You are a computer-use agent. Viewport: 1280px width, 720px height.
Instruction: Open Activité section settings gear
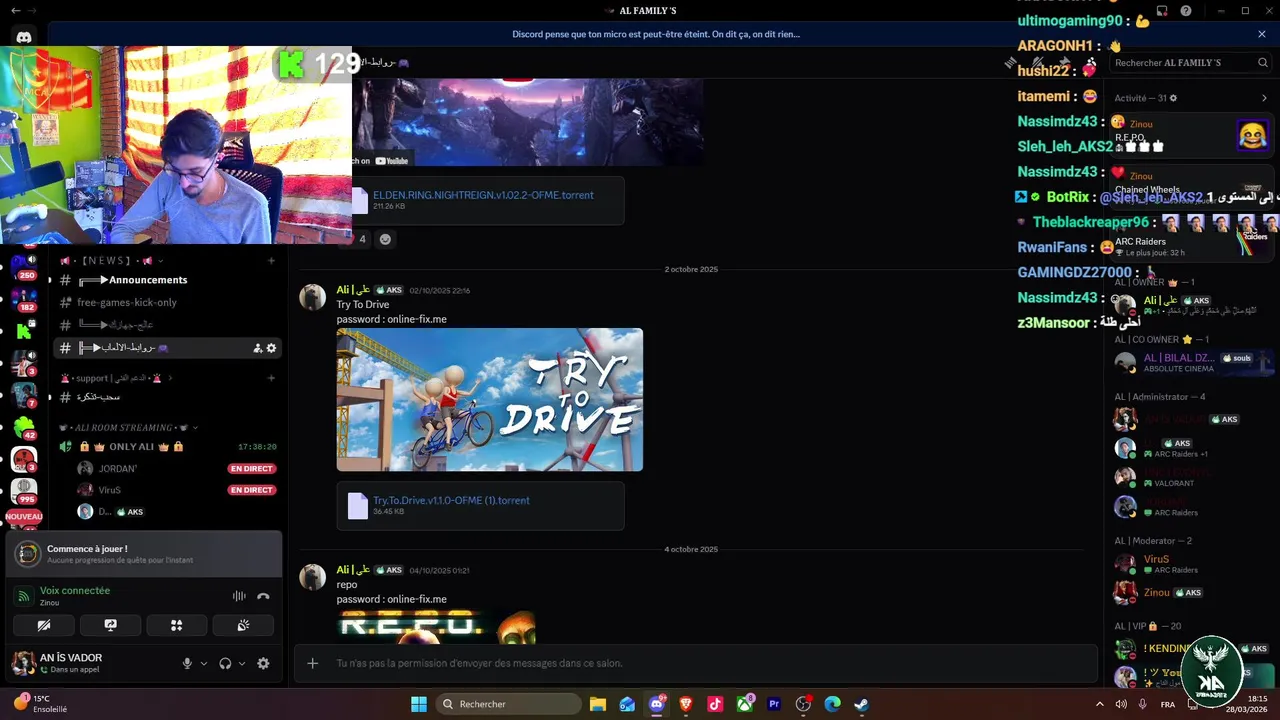[1173, 98]
